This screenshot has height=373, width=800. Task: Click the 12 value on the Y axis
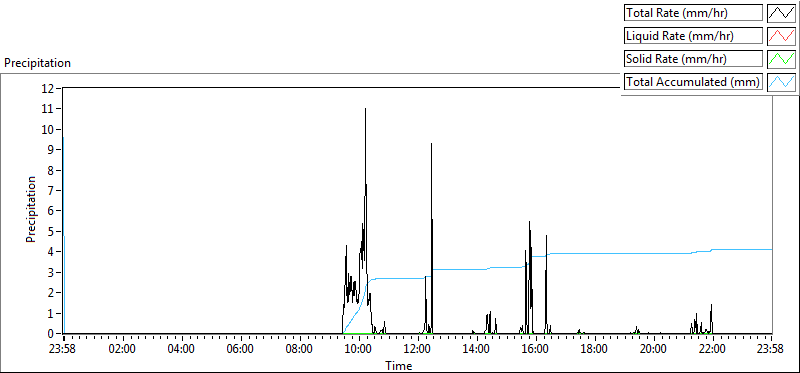[x=48, y=88]
